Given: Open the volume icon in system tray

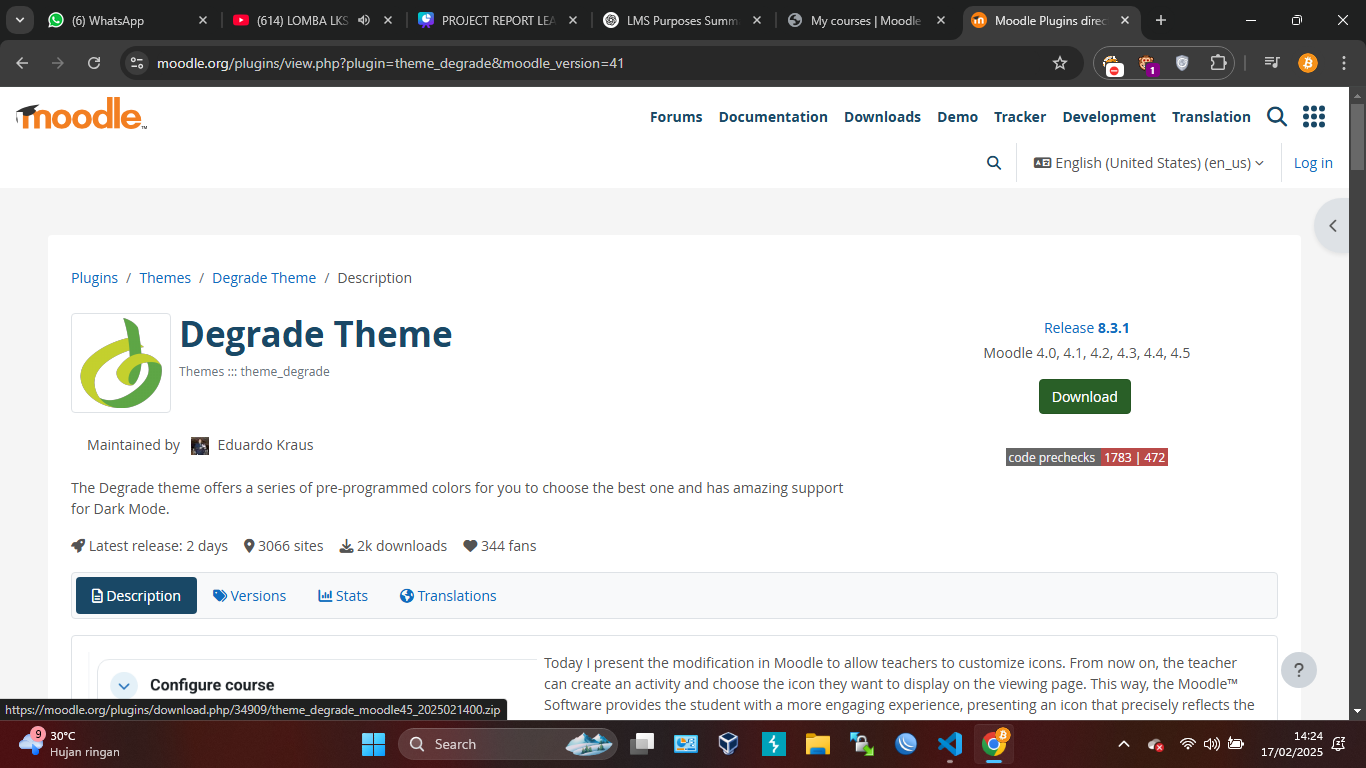Looking at the screenshot, I should pyautogui.click(x=1211, y=744).
